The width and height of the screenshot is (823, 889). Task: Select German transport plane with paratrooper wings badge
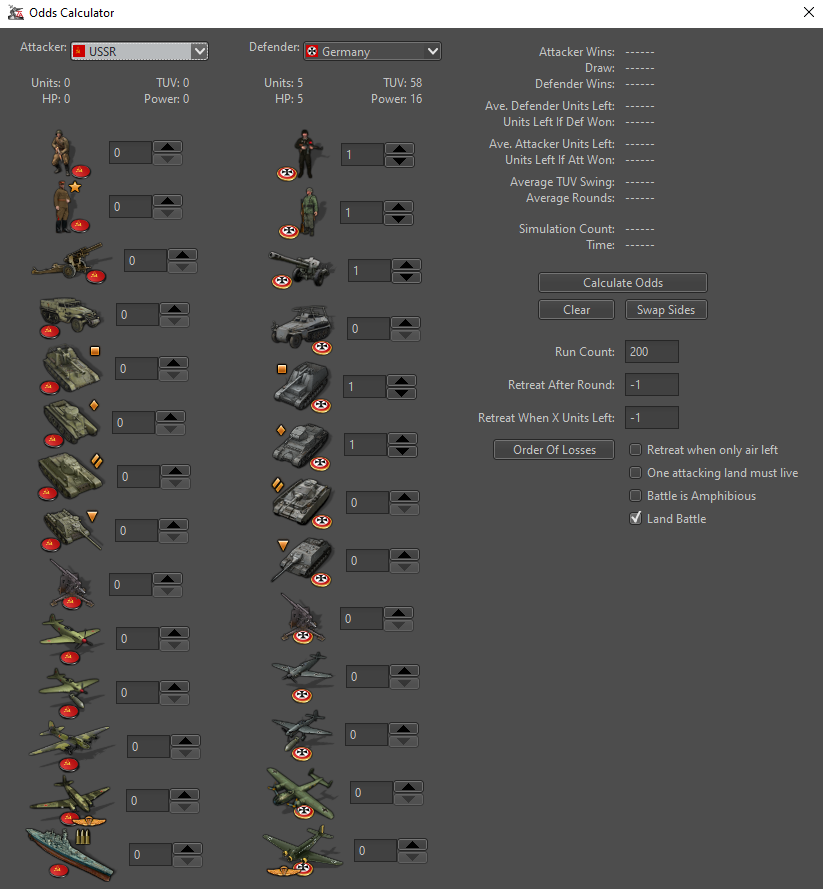(x=303, y=850)
